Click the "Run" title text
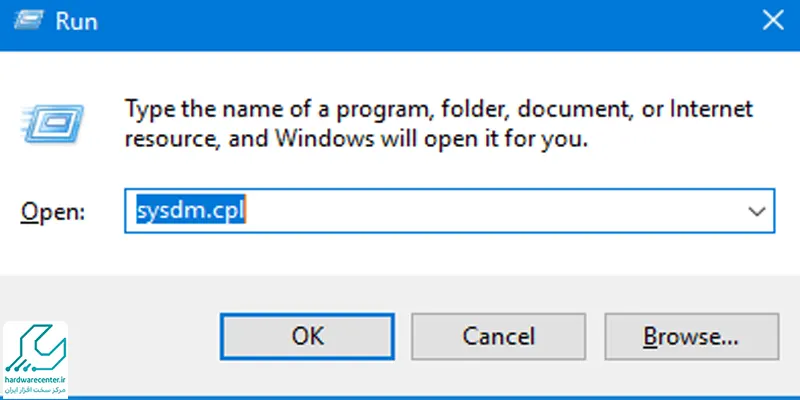This screenshot has width=800, height=400. pyautogui.click(x=77, y=20)
